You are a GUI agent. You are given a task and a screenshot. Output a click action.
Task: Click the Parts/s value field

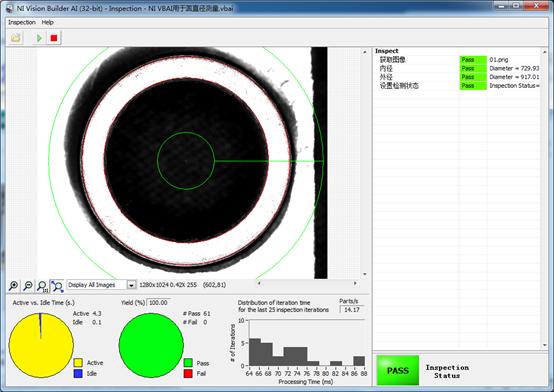(352, 310)
